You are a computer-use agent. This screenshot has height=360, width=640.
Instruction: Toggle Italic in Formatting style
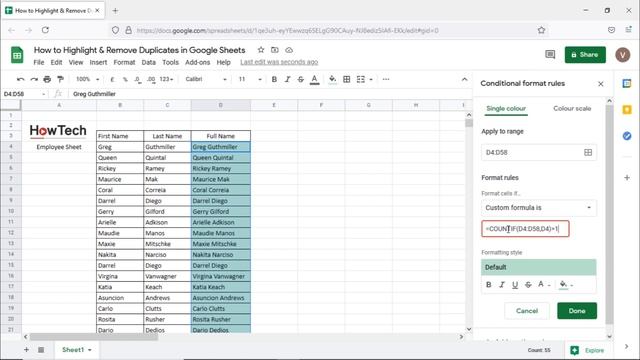point(502,284)
